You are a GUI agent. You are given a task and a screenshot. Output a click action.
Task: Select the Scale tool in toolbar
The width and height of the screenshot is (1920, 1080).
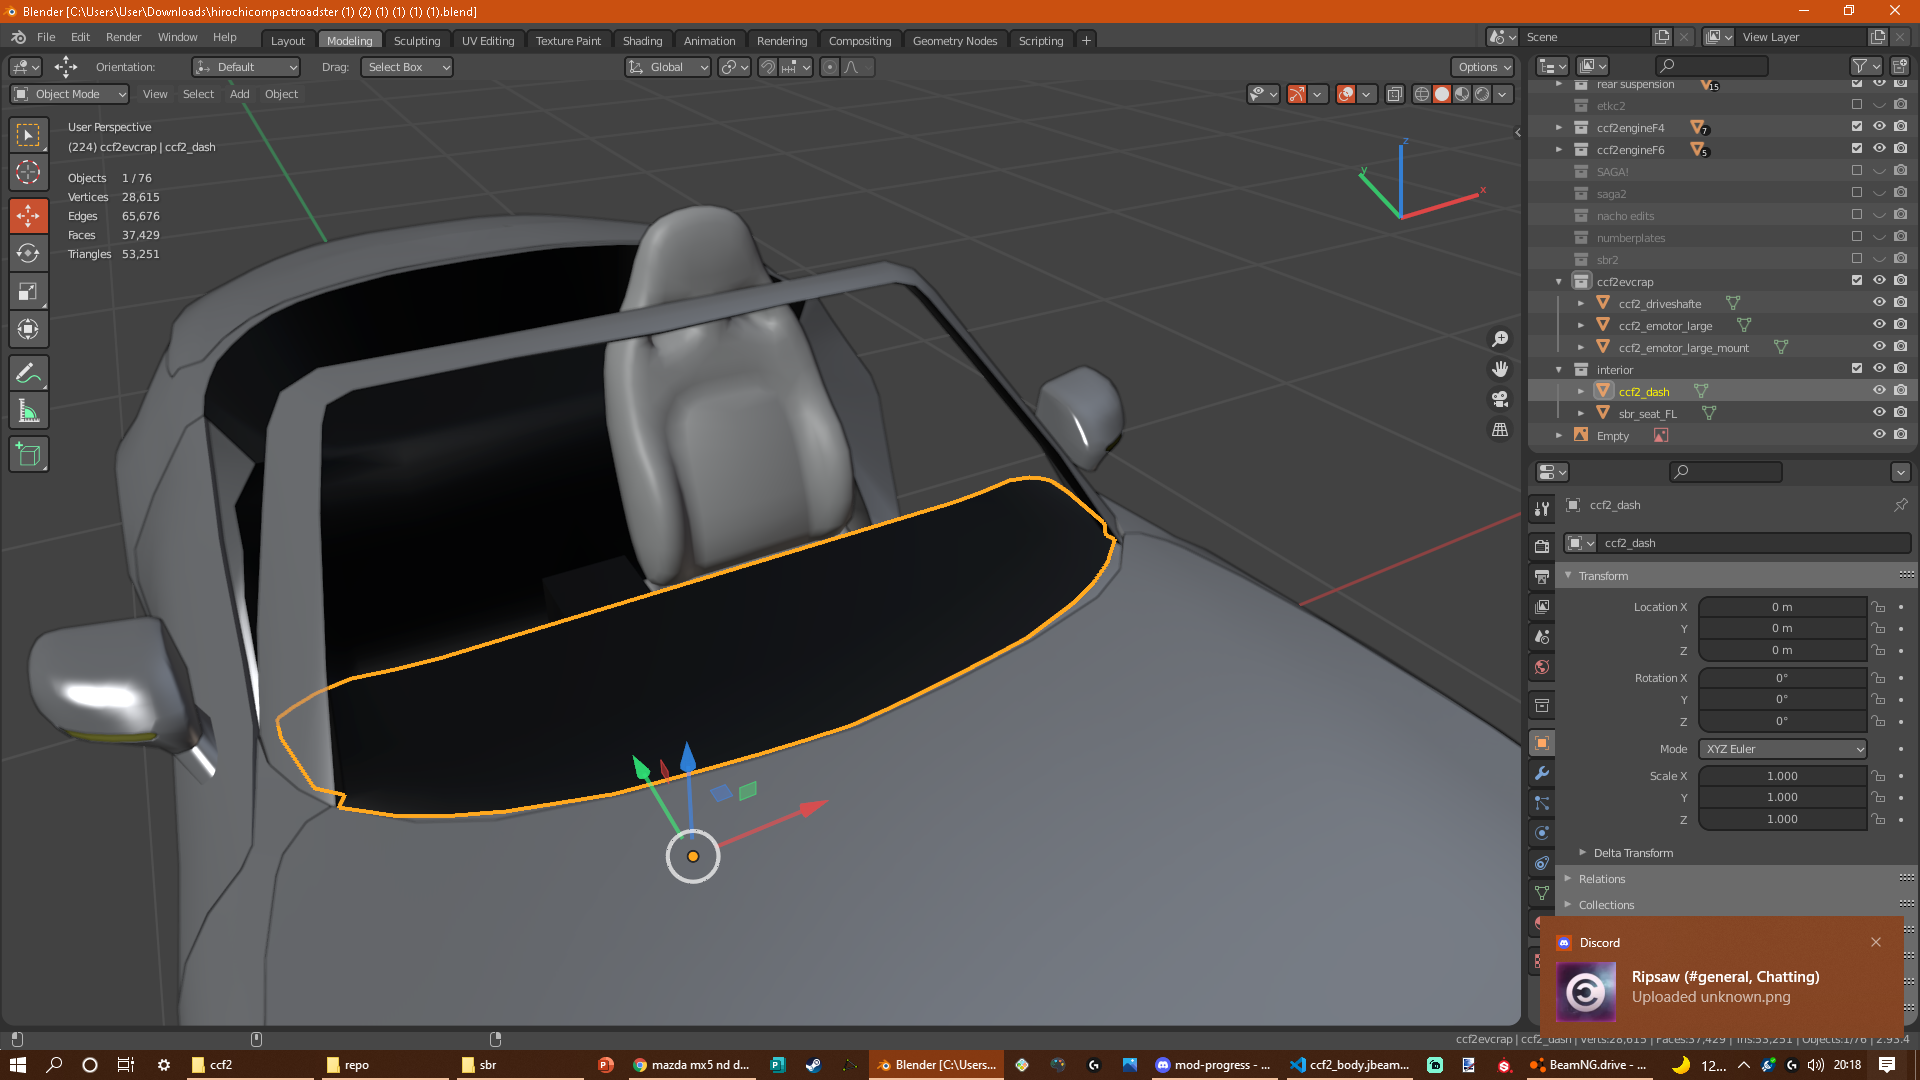point(28,291)
